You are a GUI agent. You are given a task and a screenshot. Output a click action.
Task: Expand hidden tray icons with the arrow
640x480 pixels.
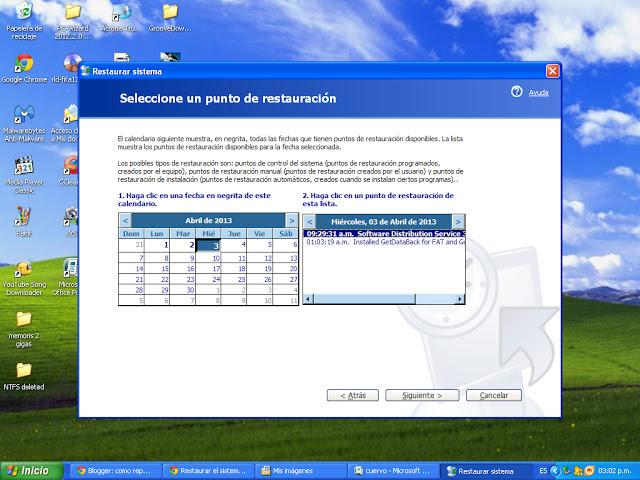click(554, 471)
